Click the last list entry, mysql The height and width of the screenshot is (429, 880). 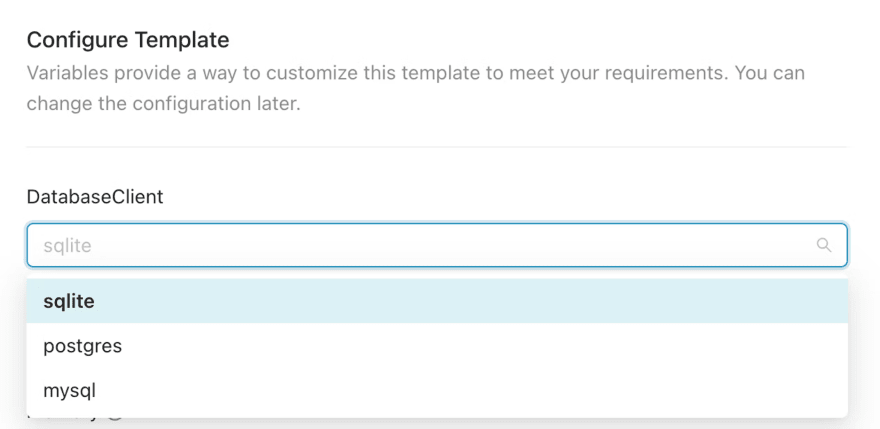437,390
